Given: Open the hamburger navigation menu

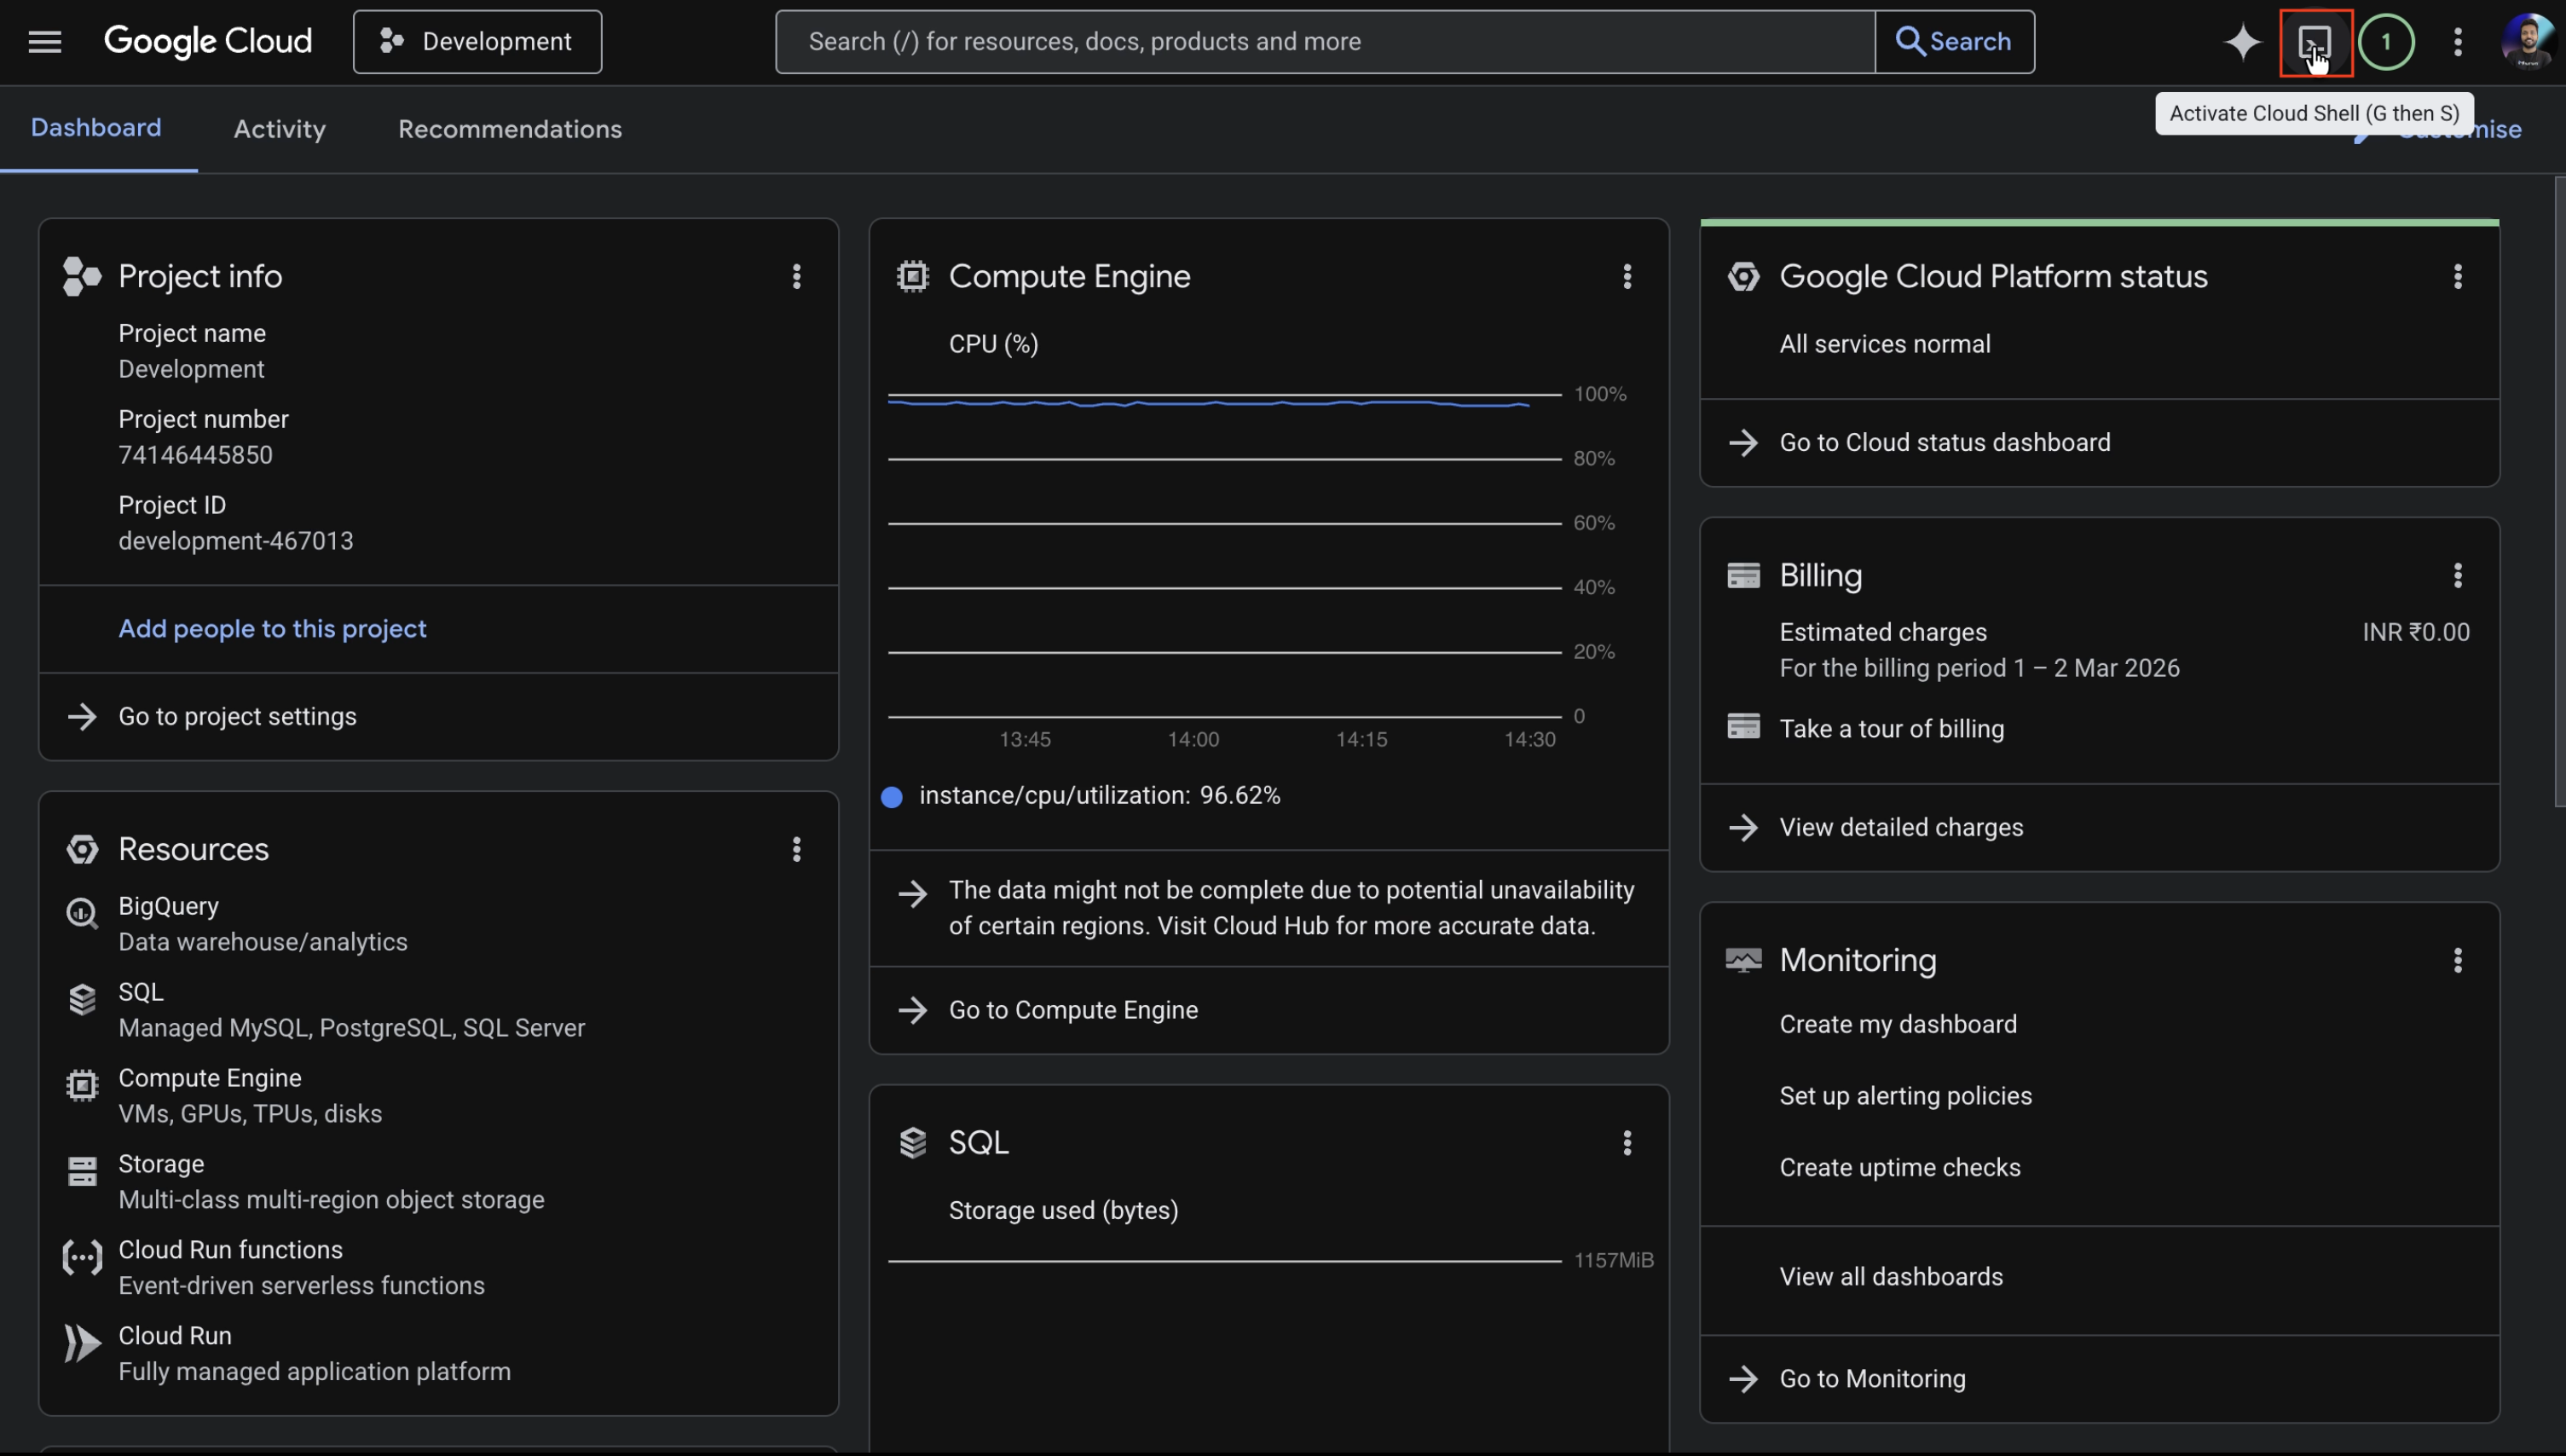Looking at the screenshot, I should pos(44,41).
